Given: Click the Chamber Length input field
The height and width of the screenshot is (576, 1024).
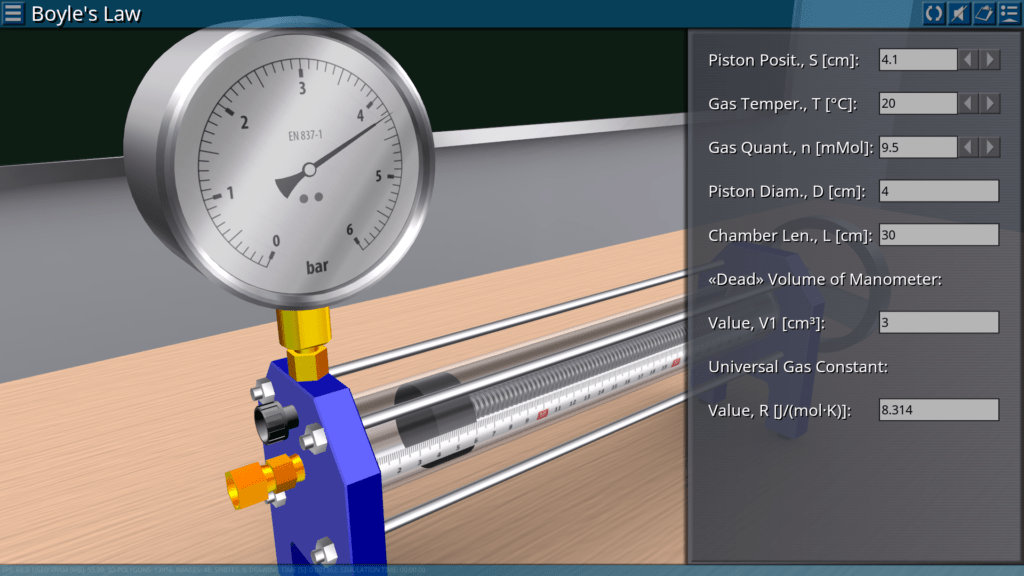Looking at the screenshot, I should click(x=938, y=235).
